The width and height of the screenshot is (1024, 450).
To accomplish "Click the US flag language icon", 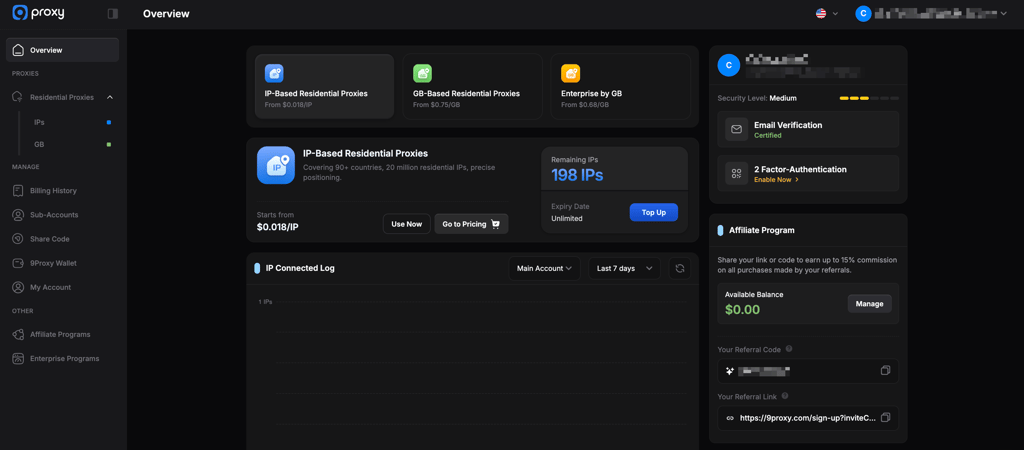I will pyautogui.click(x=821, y=13).
